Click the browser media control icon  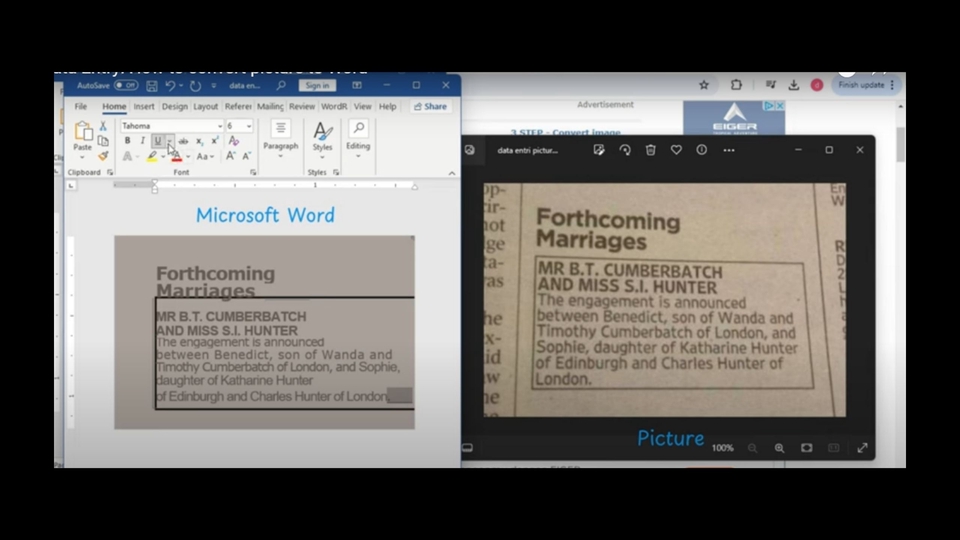point(771,85)
